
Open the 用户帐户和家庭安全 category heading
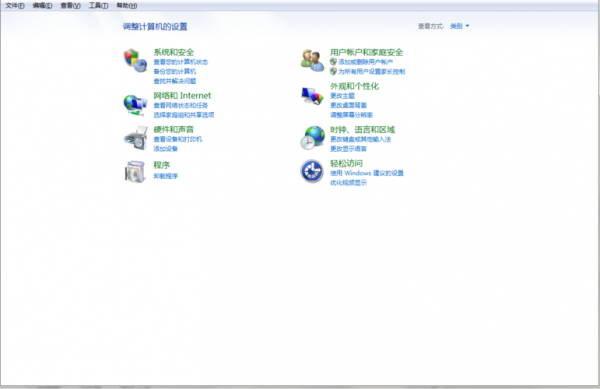tap(367, 52)
